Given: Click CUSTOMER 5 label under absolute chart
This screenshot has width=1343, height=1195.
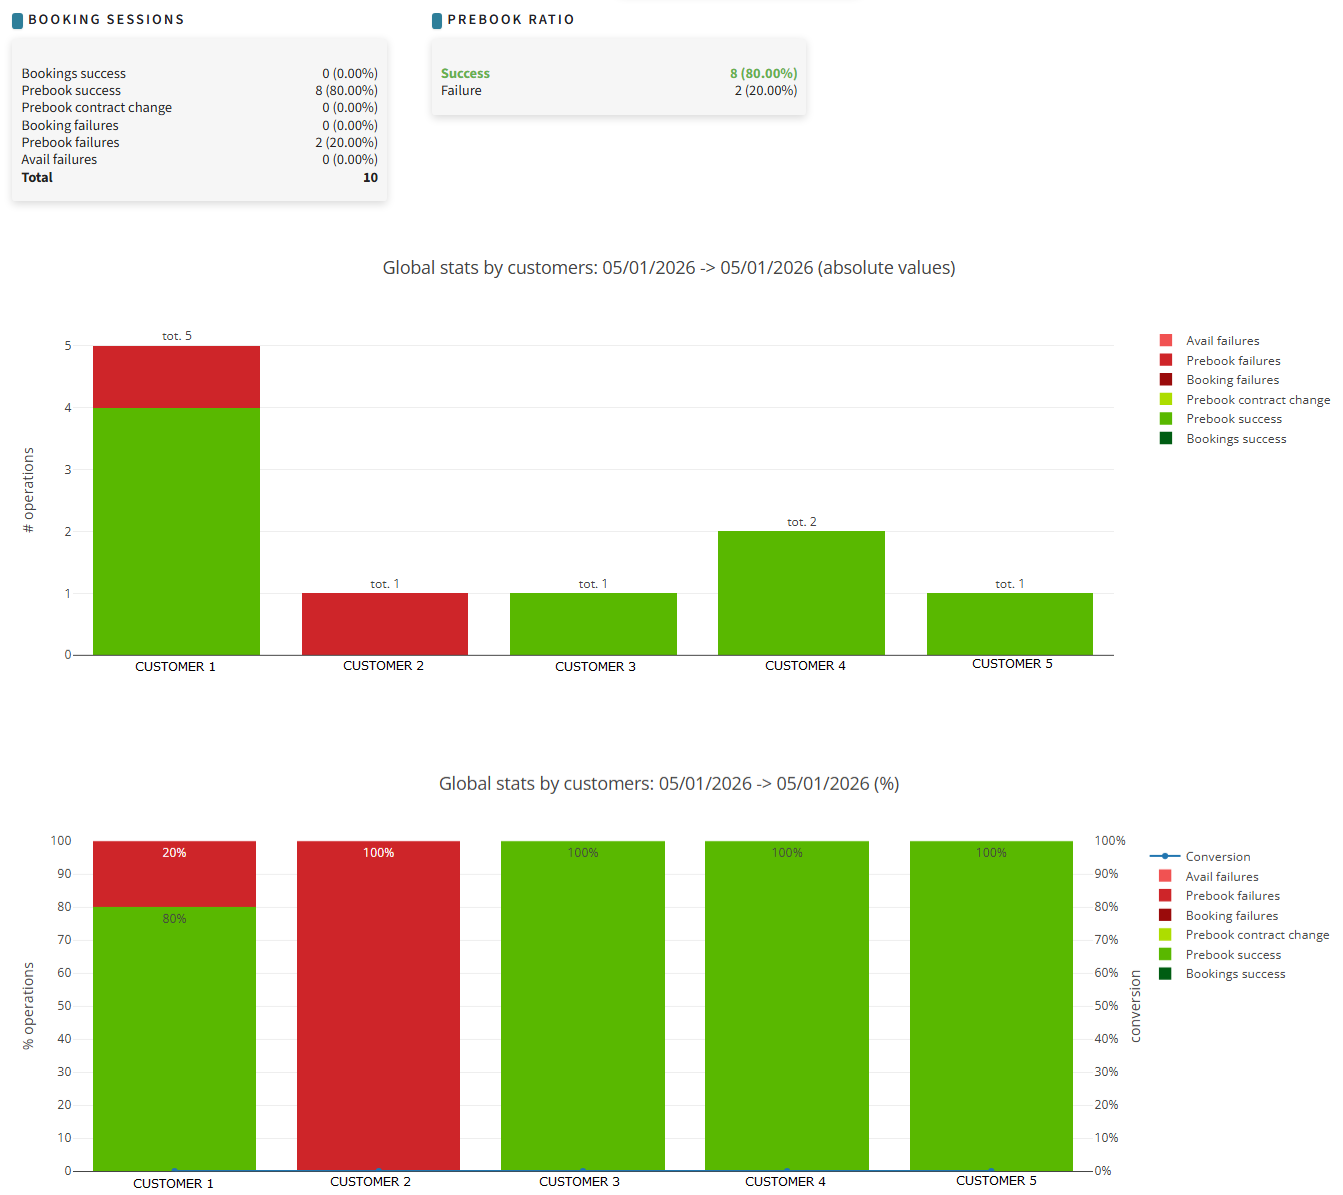Looking at the screenshot, I should click(1011, 664).
